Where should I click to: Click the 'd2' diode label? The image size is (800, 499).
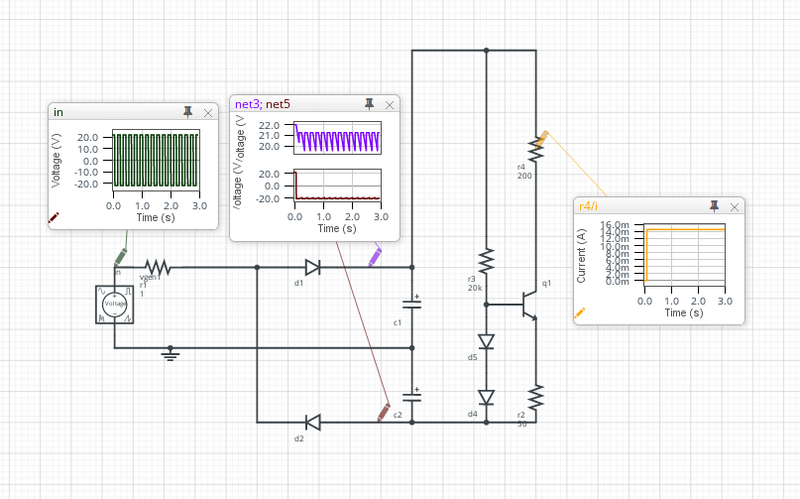(x=298, y=438)
